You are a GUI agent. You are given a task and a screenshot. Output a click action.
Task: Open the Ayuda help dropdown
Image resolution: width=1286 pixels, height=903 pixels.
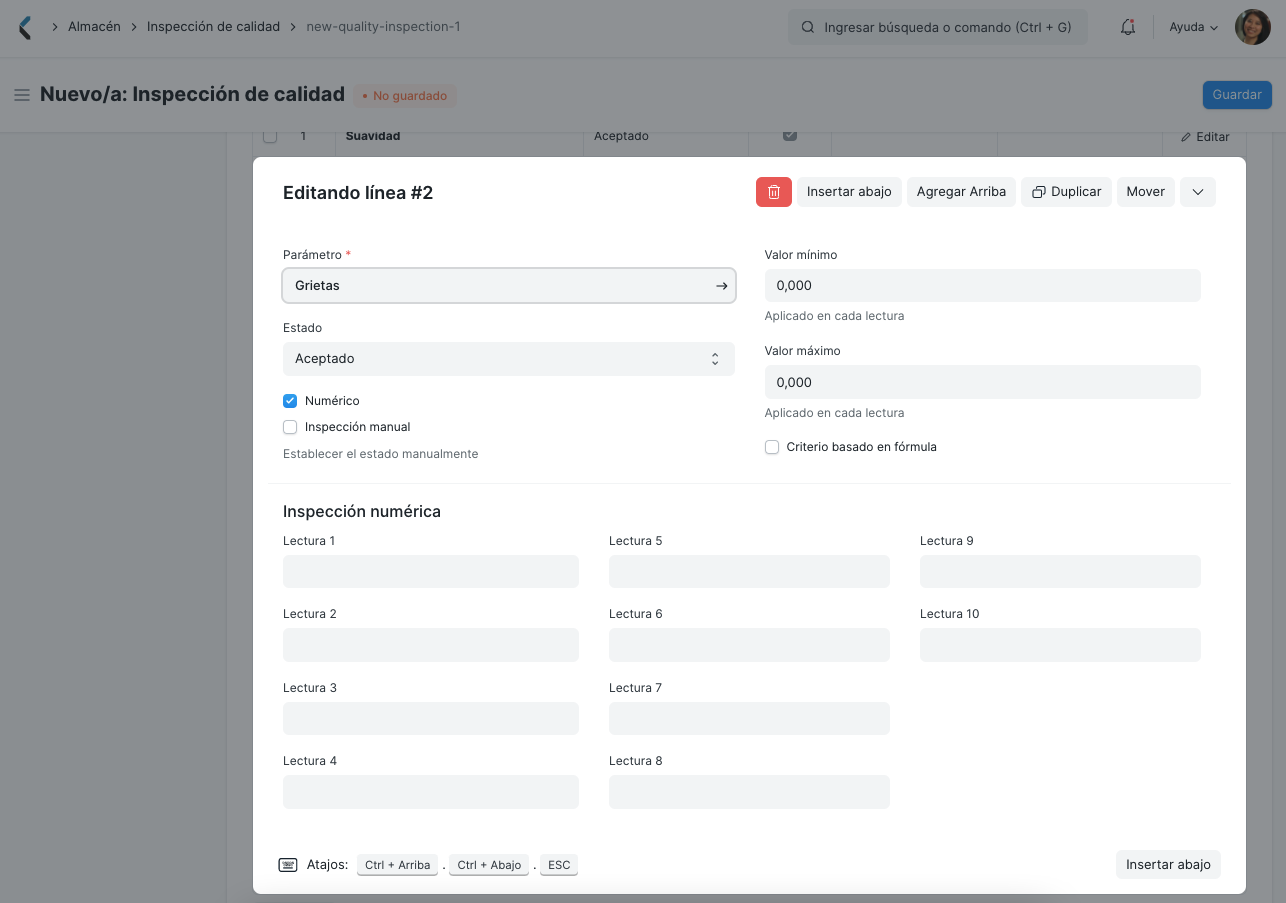(x=1194, y=27)
